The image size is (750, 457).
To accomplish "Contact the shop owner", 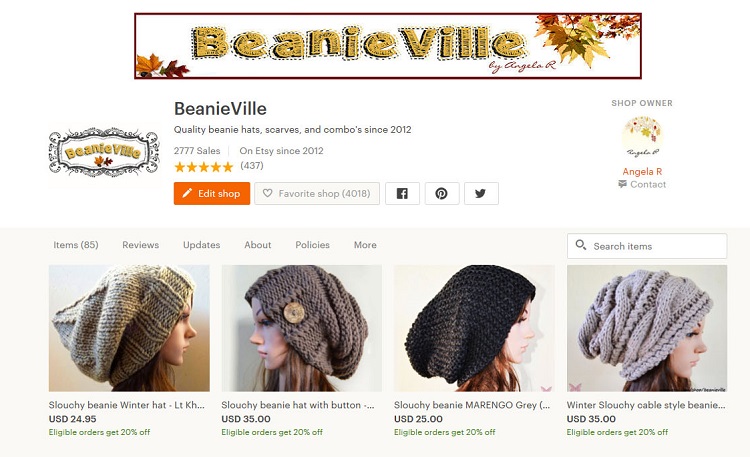I will 642,184.
